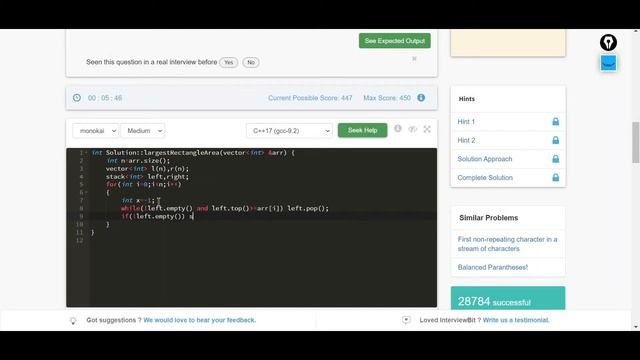Answer No to seen in real interview
Viewport: 640px width, 360px height.
click(x=251, y=62)
